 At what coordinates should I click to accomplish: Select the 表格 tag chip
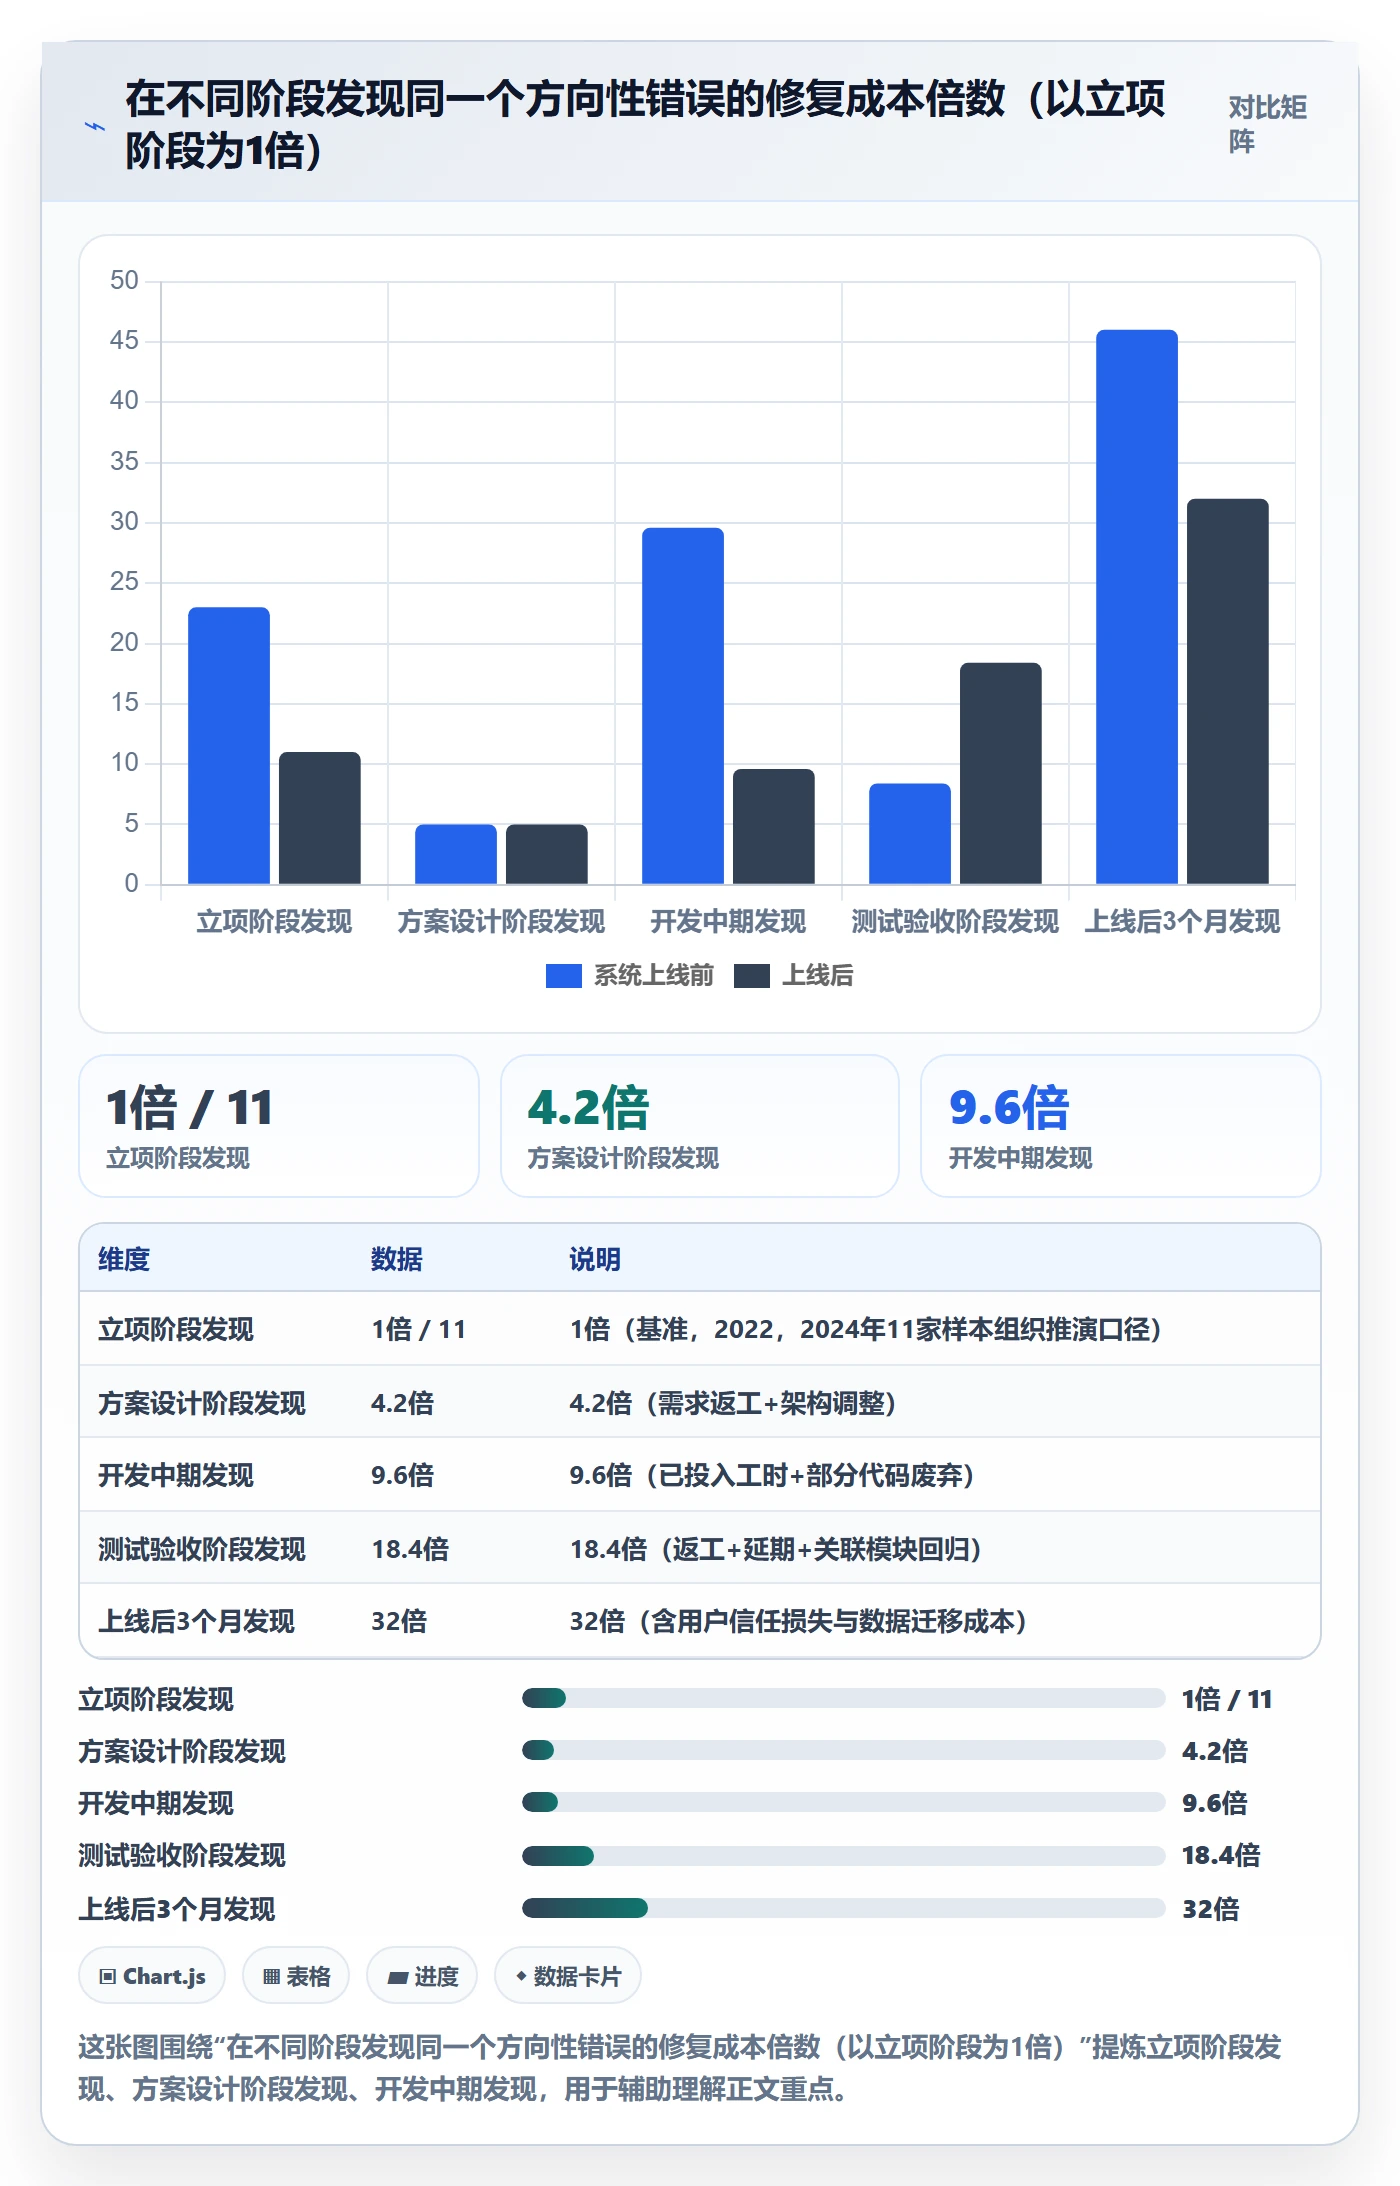pyautogui.click(x=296, y=1976)
